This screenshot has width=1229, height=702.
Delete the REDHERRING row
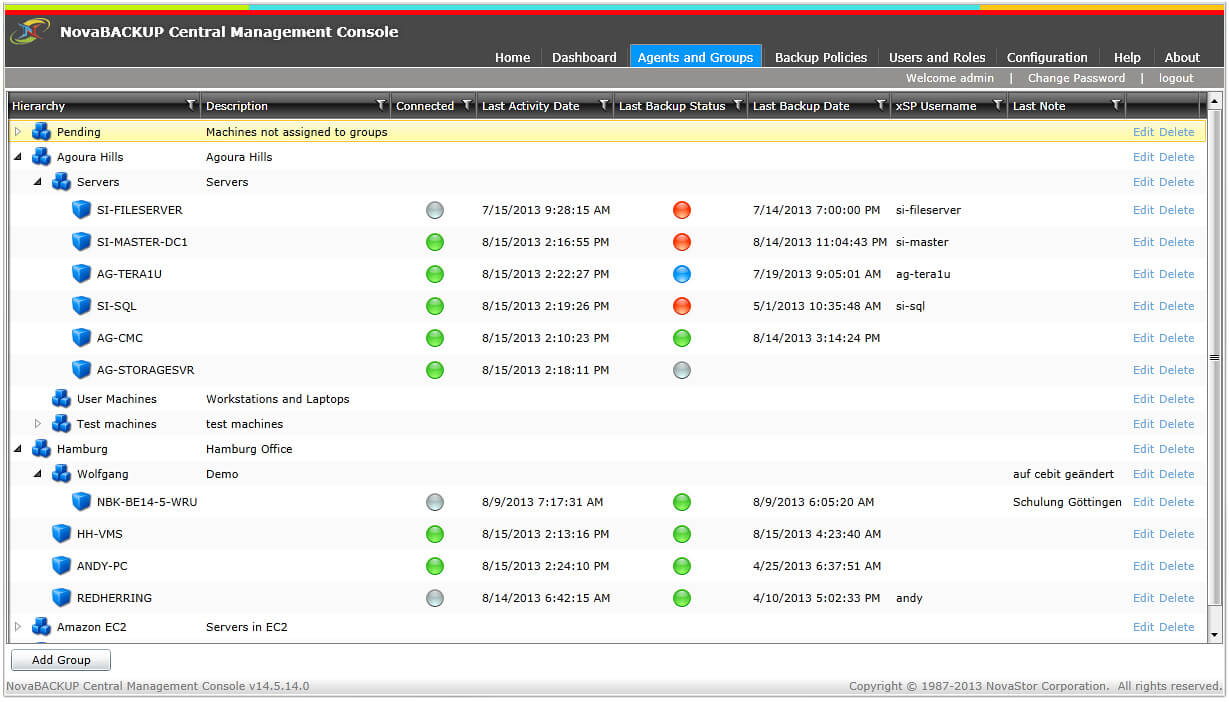pyautogui.click(x=1177, y=598)
